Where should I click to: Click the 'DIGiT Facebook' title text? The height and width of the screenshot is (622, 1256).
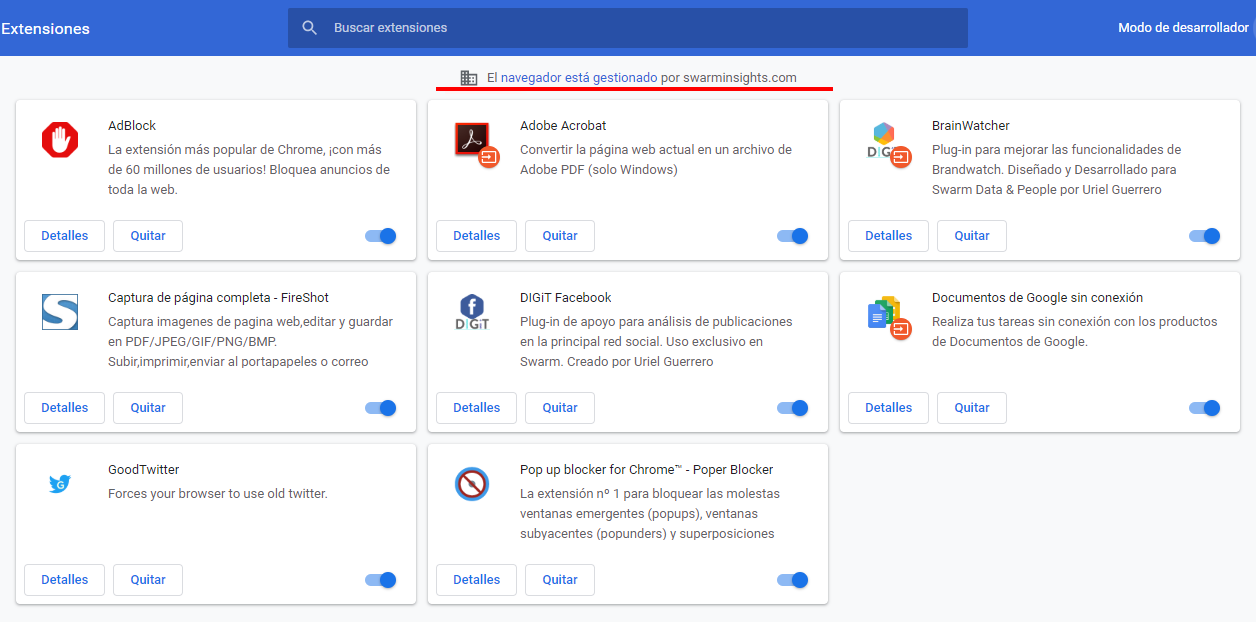click(566, 298)
